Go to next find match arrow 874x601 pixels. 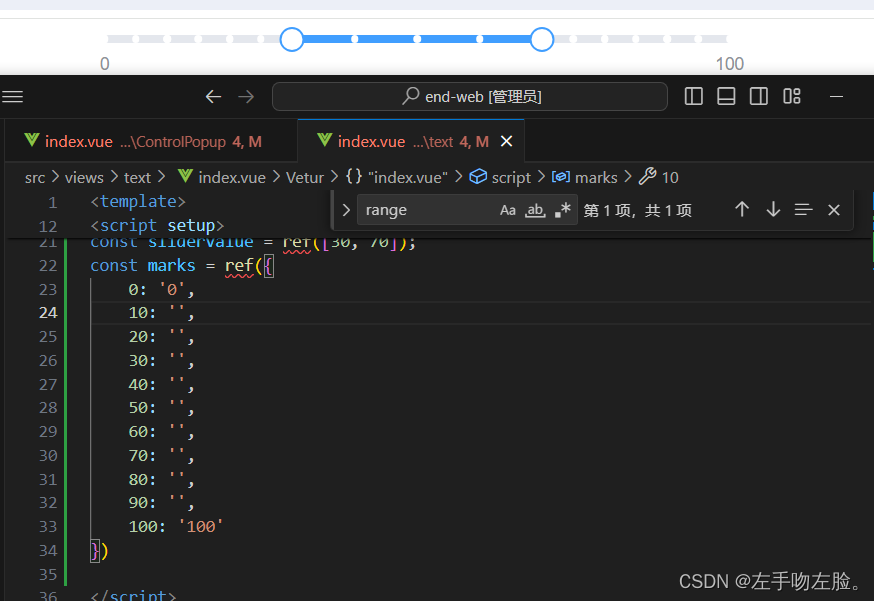pos(773,210)
